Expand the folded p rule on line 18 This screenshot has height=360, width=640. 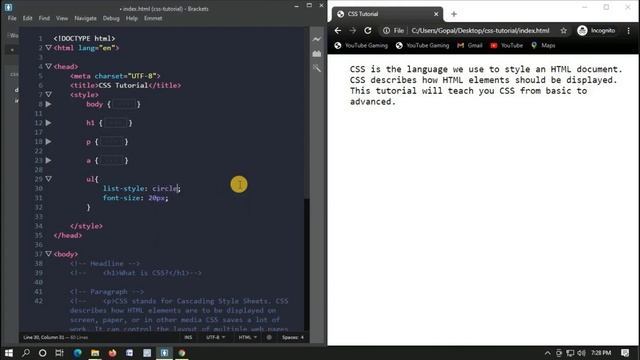click(x=49, y=142)
